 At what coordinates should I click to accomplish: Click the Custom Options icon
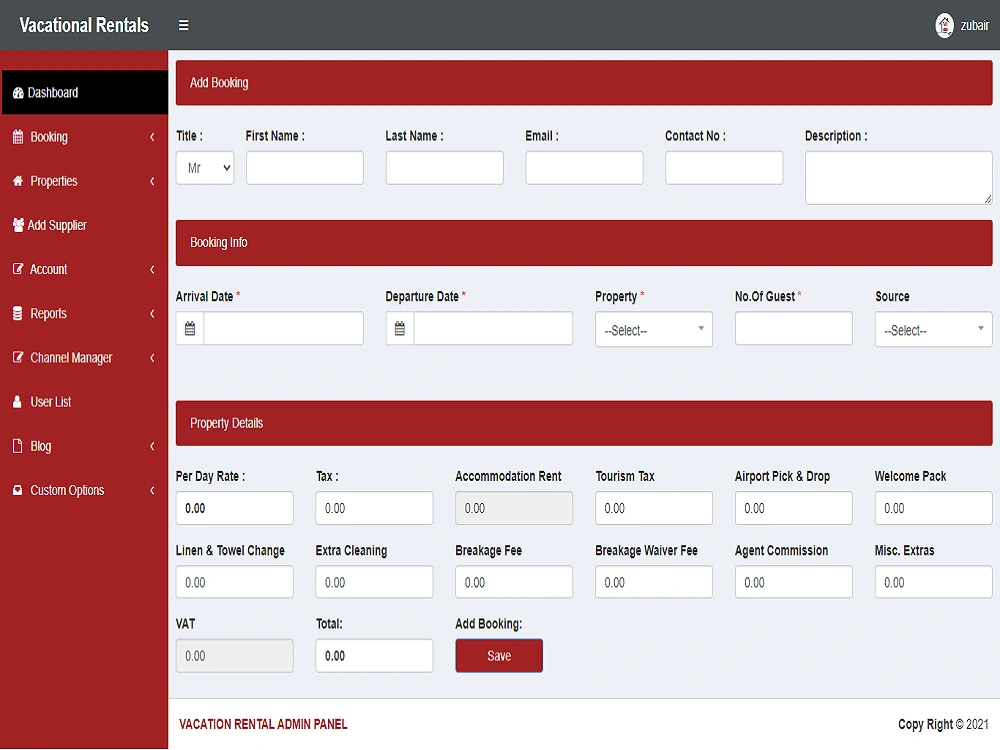coord(18,490)
